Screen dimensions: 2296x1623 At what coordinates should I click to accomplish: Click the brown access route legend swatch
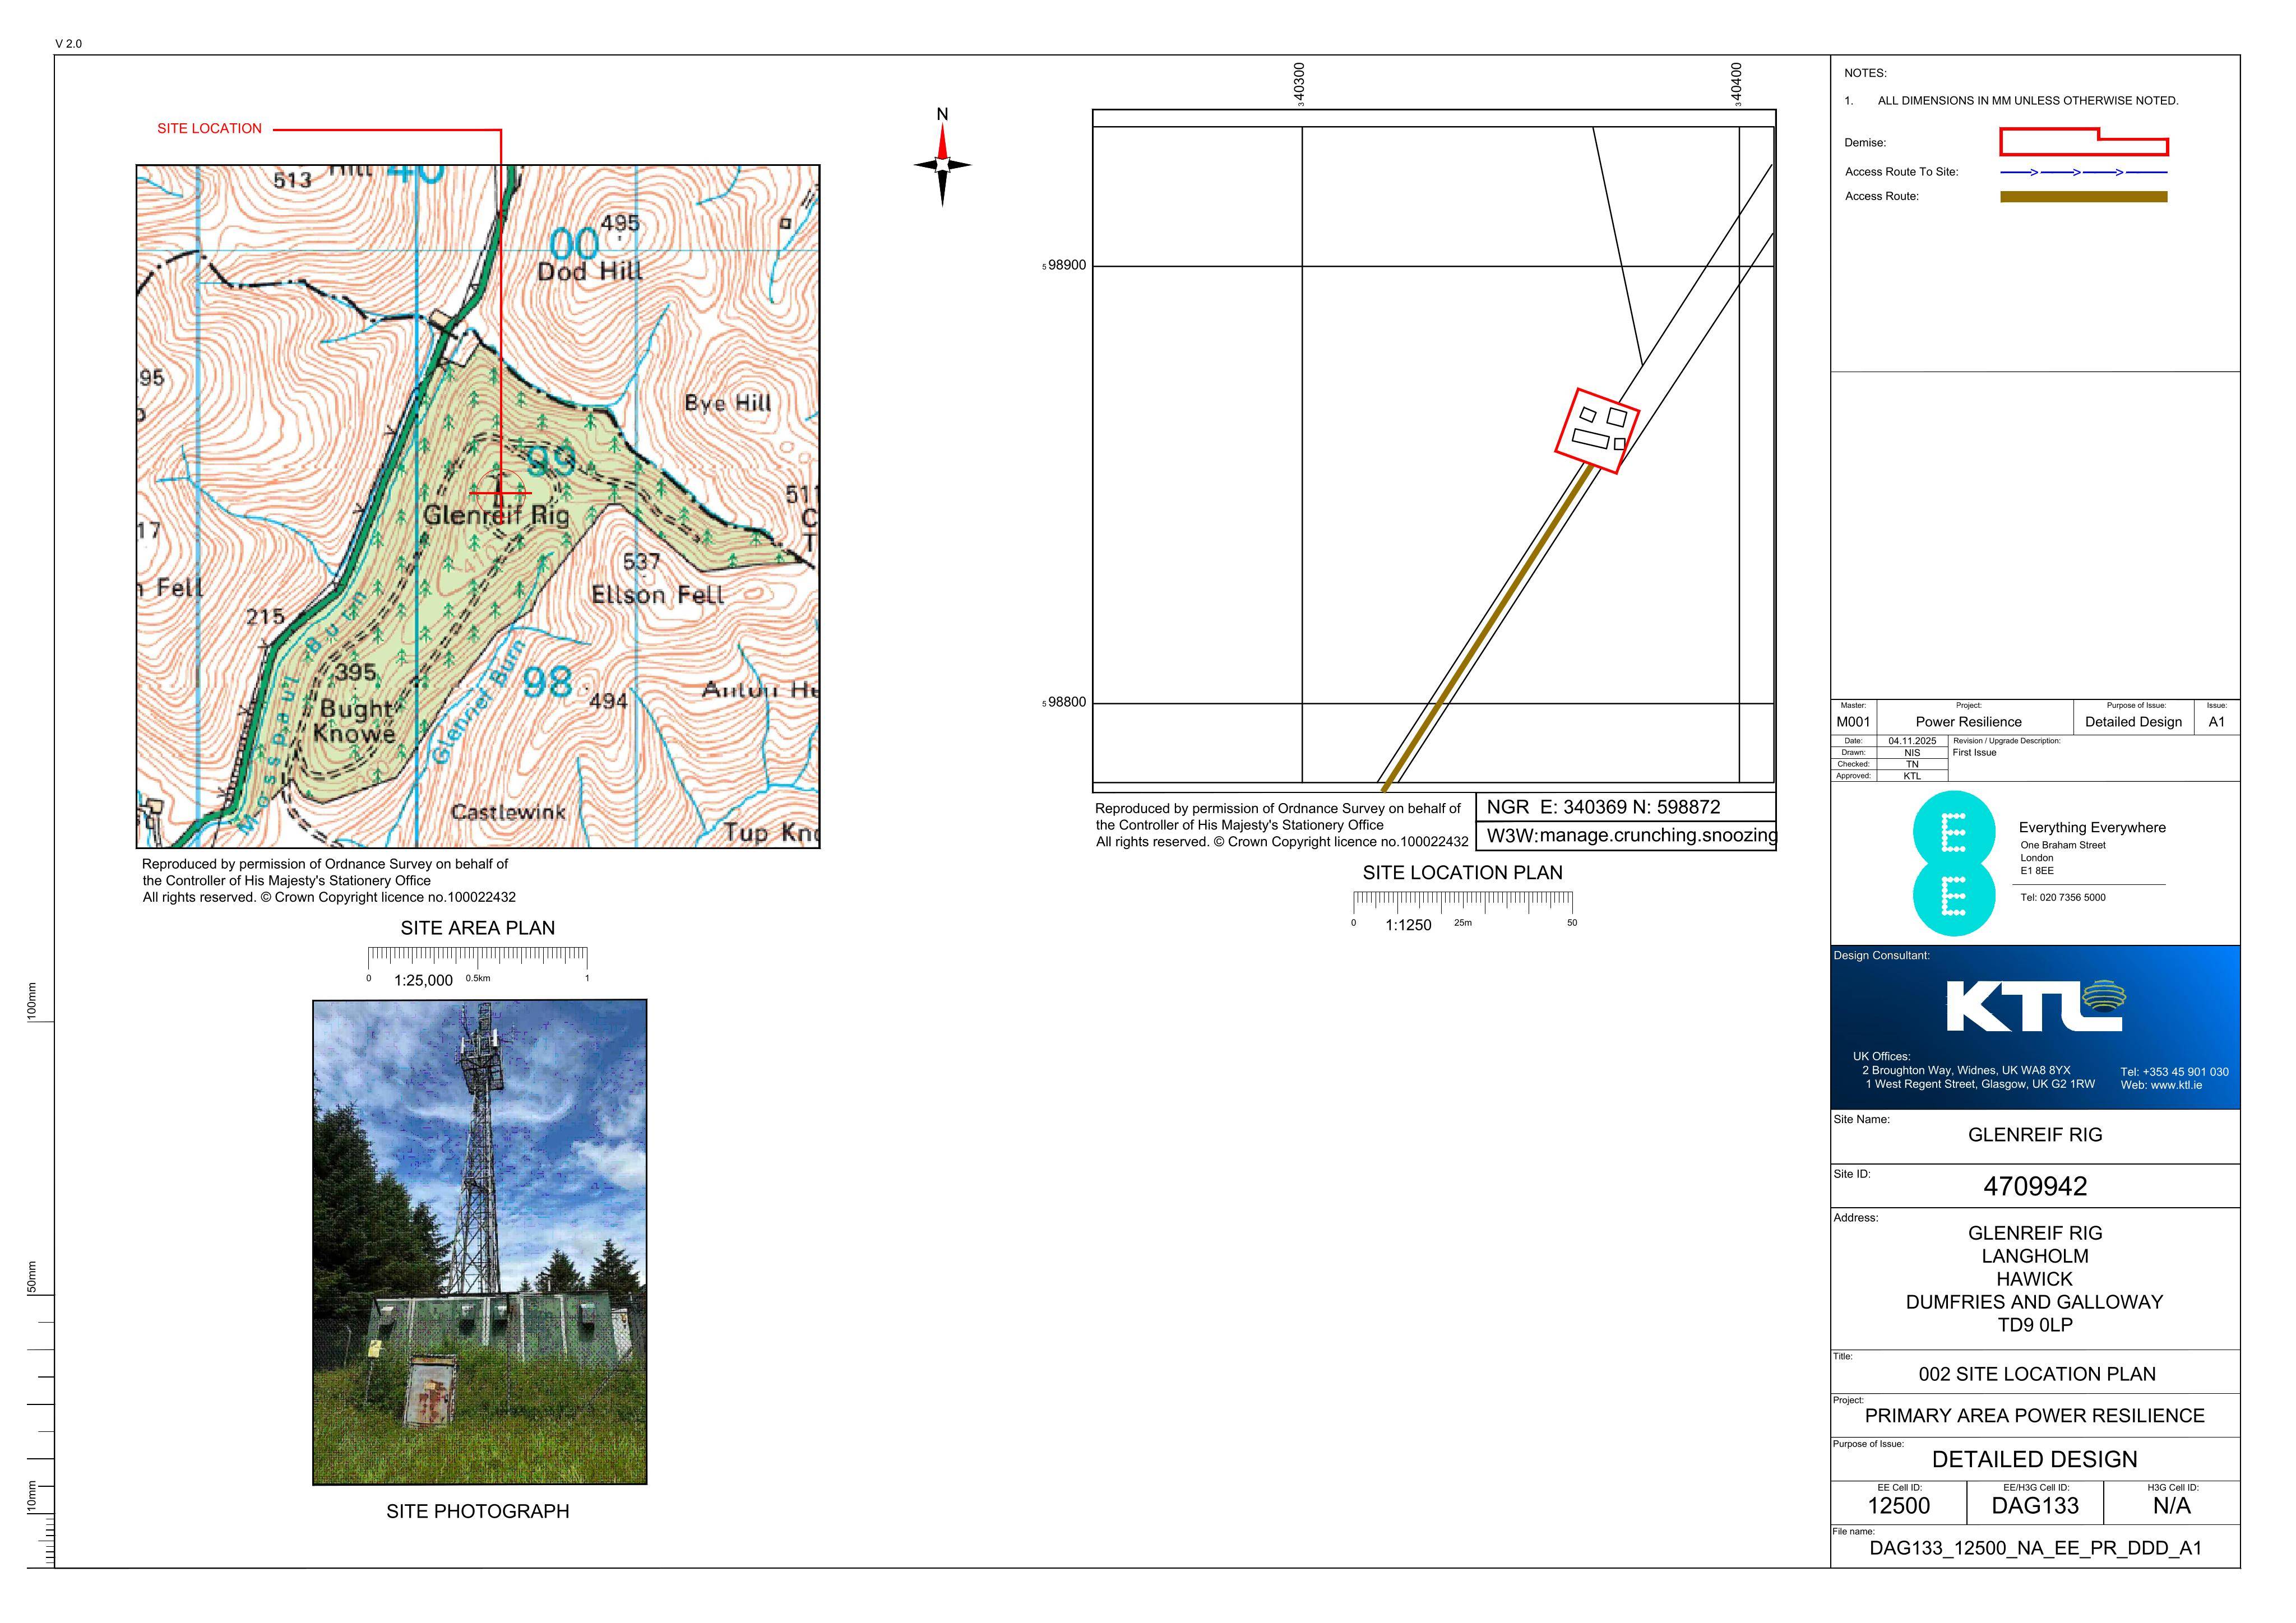tap(2084, 197)
